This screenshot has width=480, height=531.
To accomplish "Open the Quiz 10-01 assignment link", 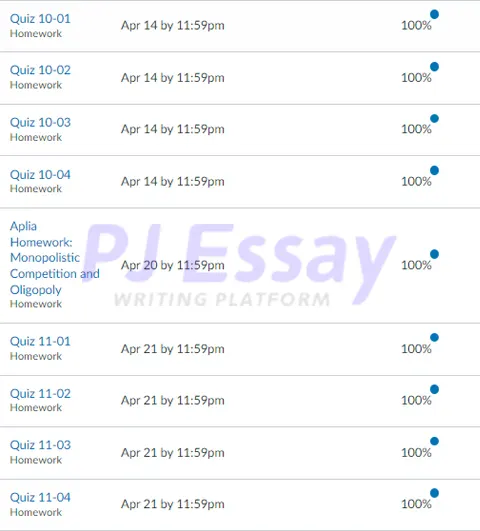I will (40, 18).
